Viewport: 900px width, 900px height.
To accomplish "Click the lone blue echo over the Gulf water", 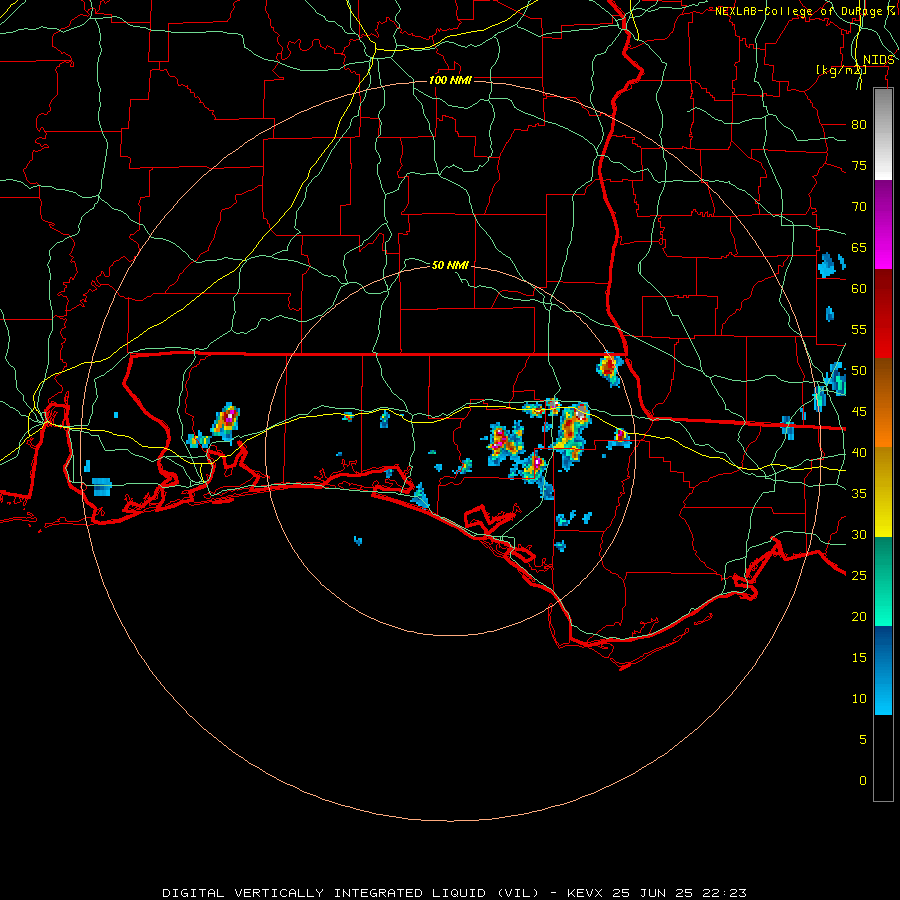I will point(358,540).
